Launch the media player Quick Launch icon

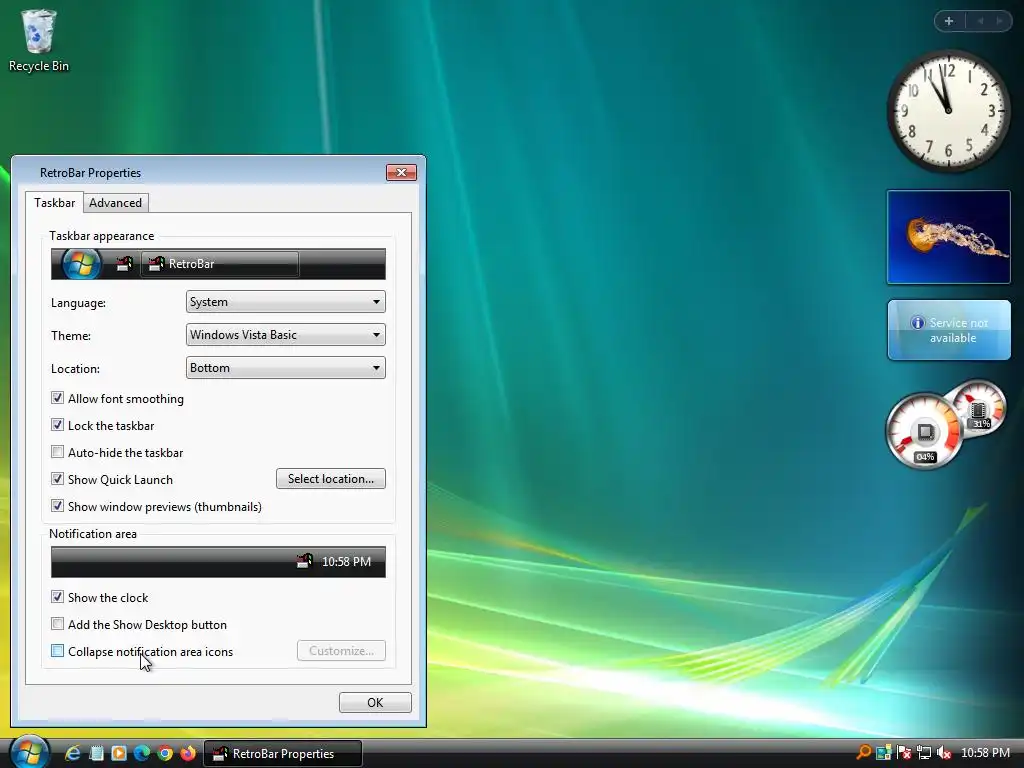119,753
